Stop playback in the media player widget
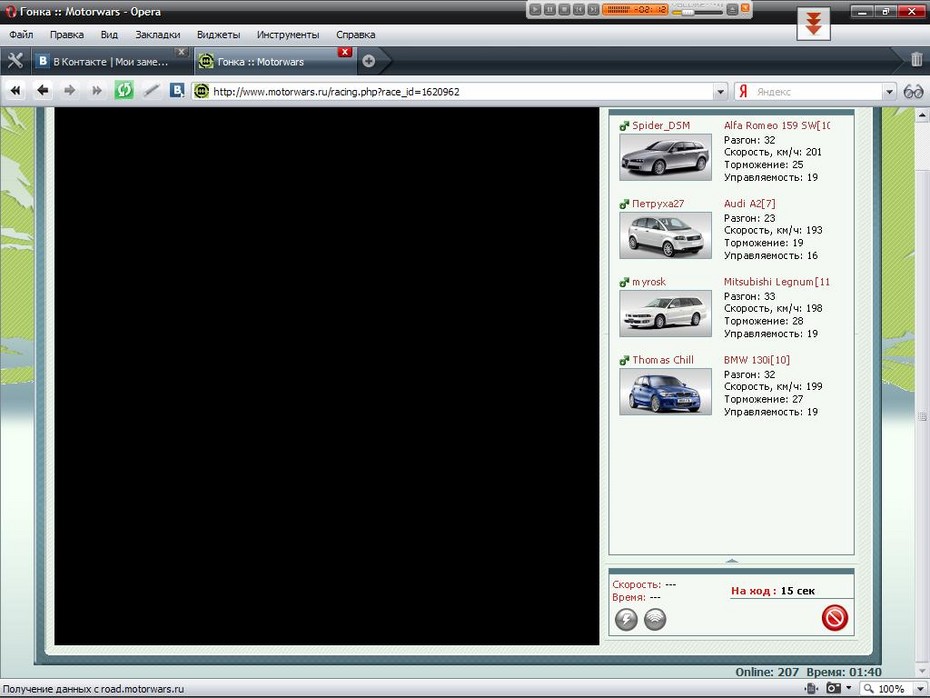This screenshot has height=698, width=930. pos(564,9)
